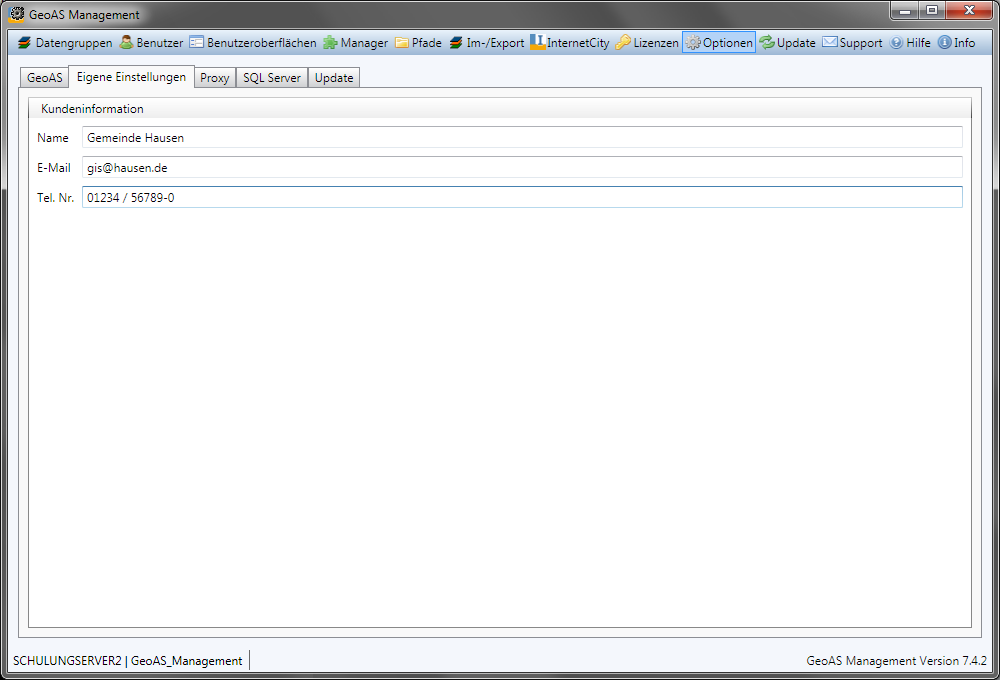This screenshot has height=680, width=1000.
Task: Select the Eigene Einstellungen tab
Action: click(x=131, y=77)
